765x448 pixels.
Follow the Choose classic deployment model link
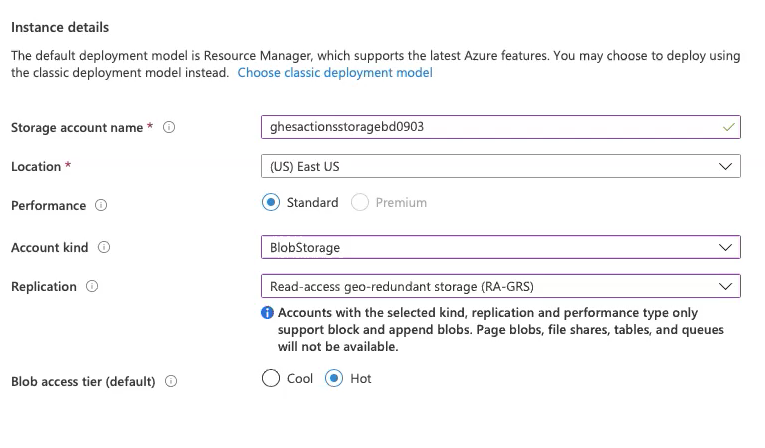pos(335,73)
